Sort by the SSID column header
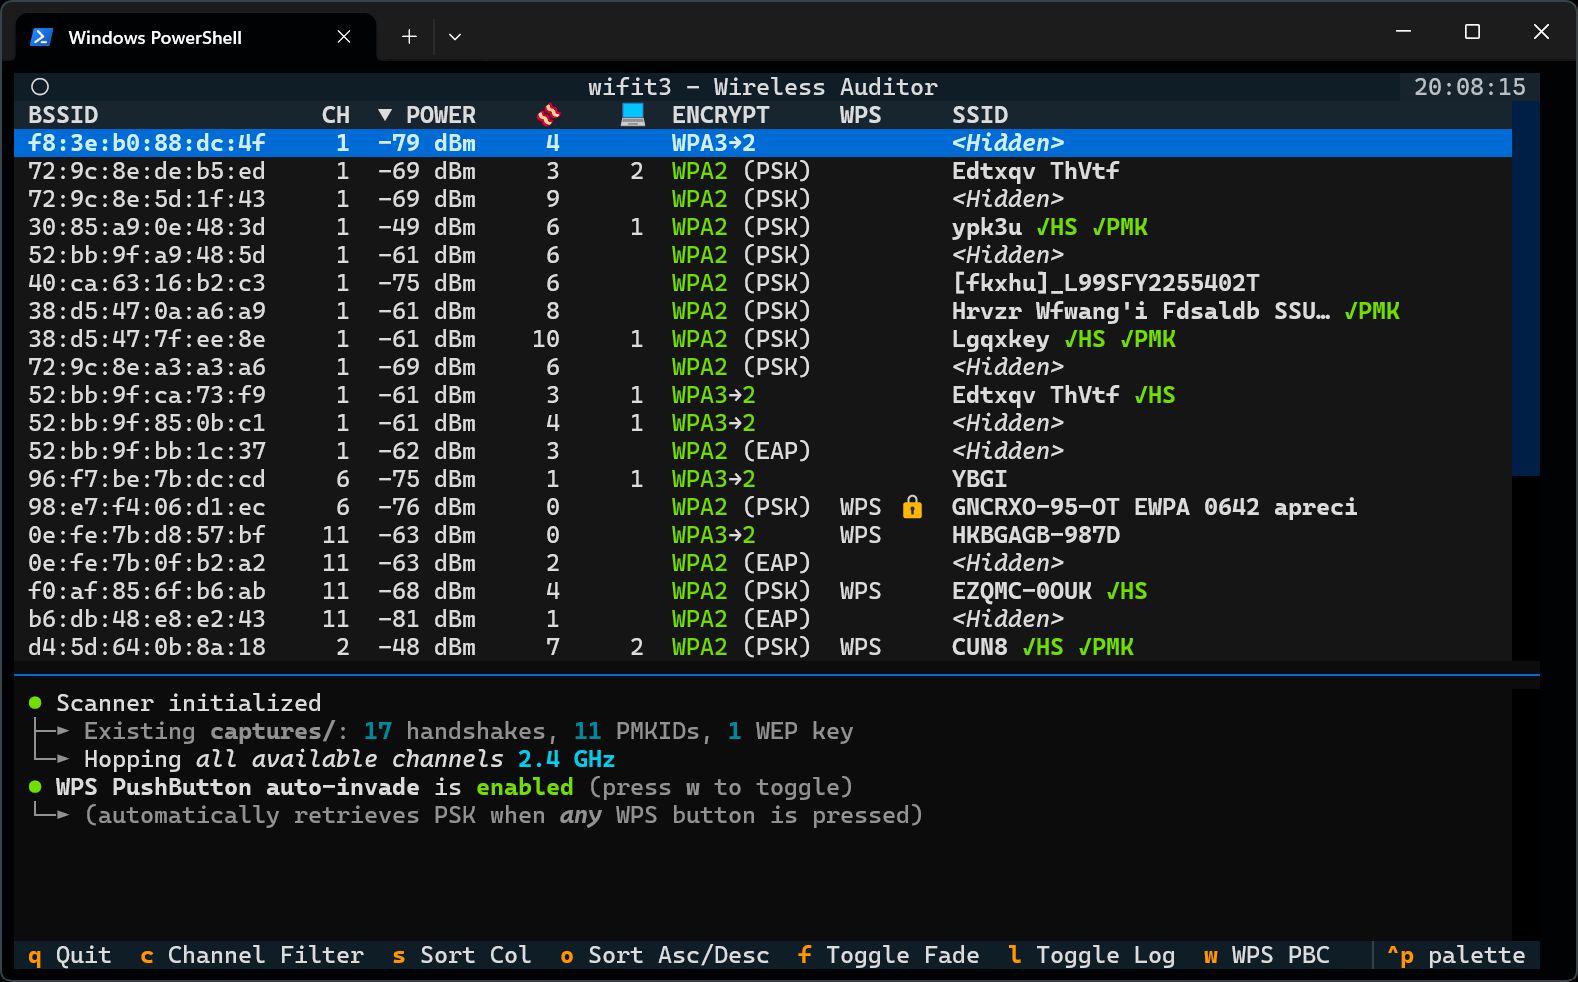The image size is (1578, 982). (980, 115)
